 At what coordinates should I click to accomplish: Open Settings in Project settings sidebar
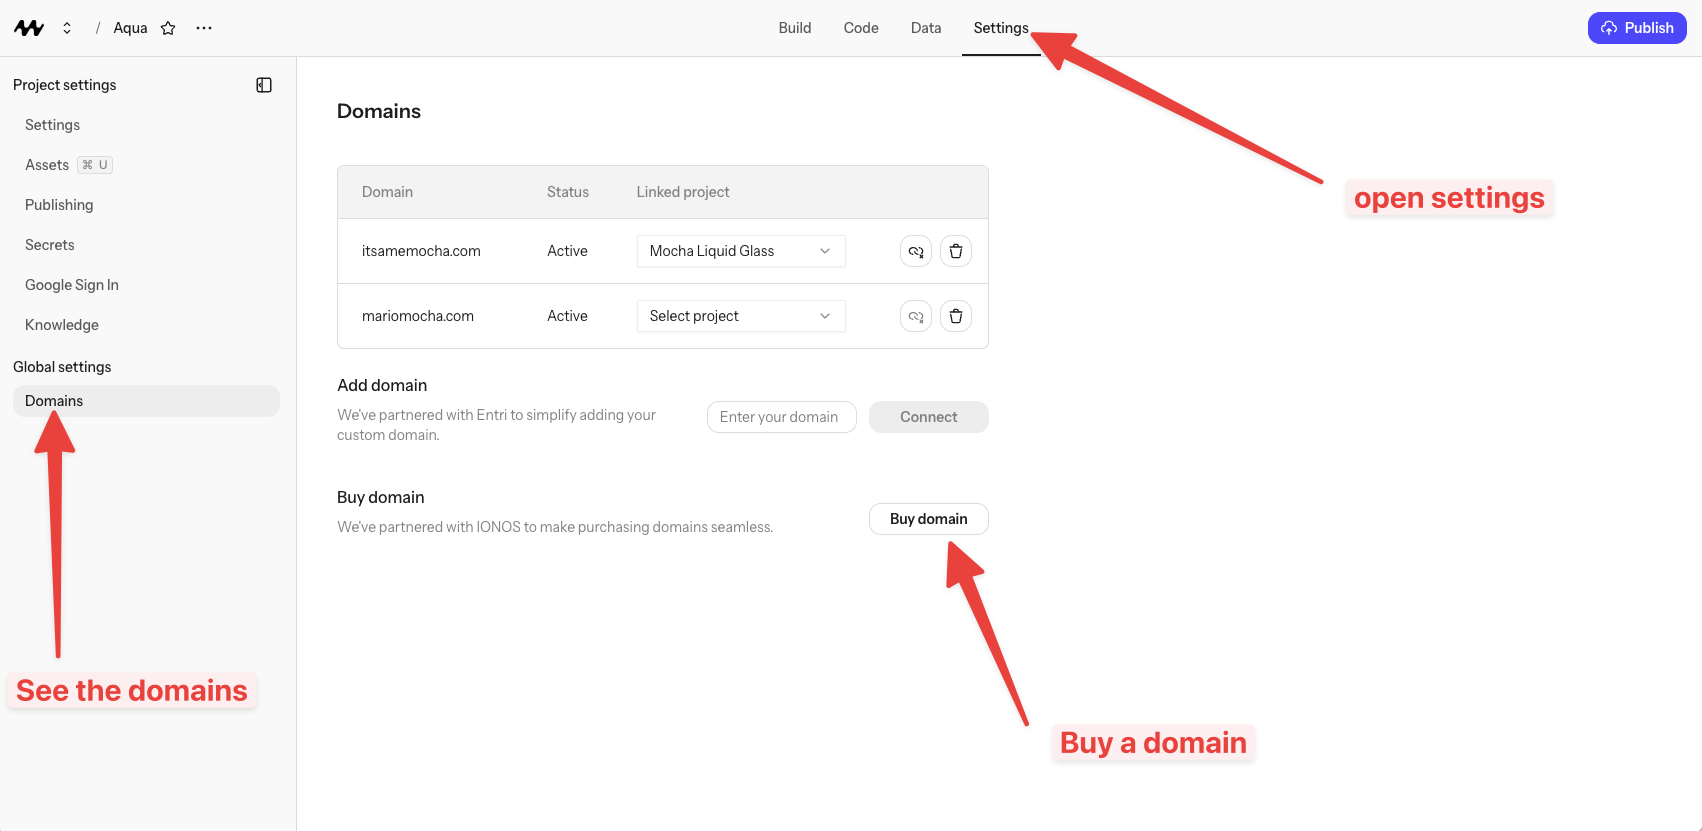coord(52,125)
